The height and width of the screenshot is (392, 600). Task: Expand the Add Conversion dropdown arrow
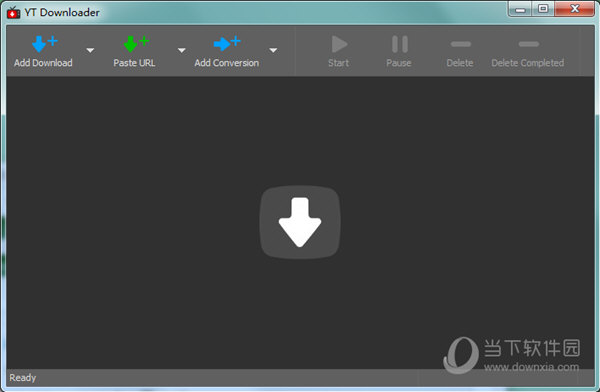click(x=273, y=50)
